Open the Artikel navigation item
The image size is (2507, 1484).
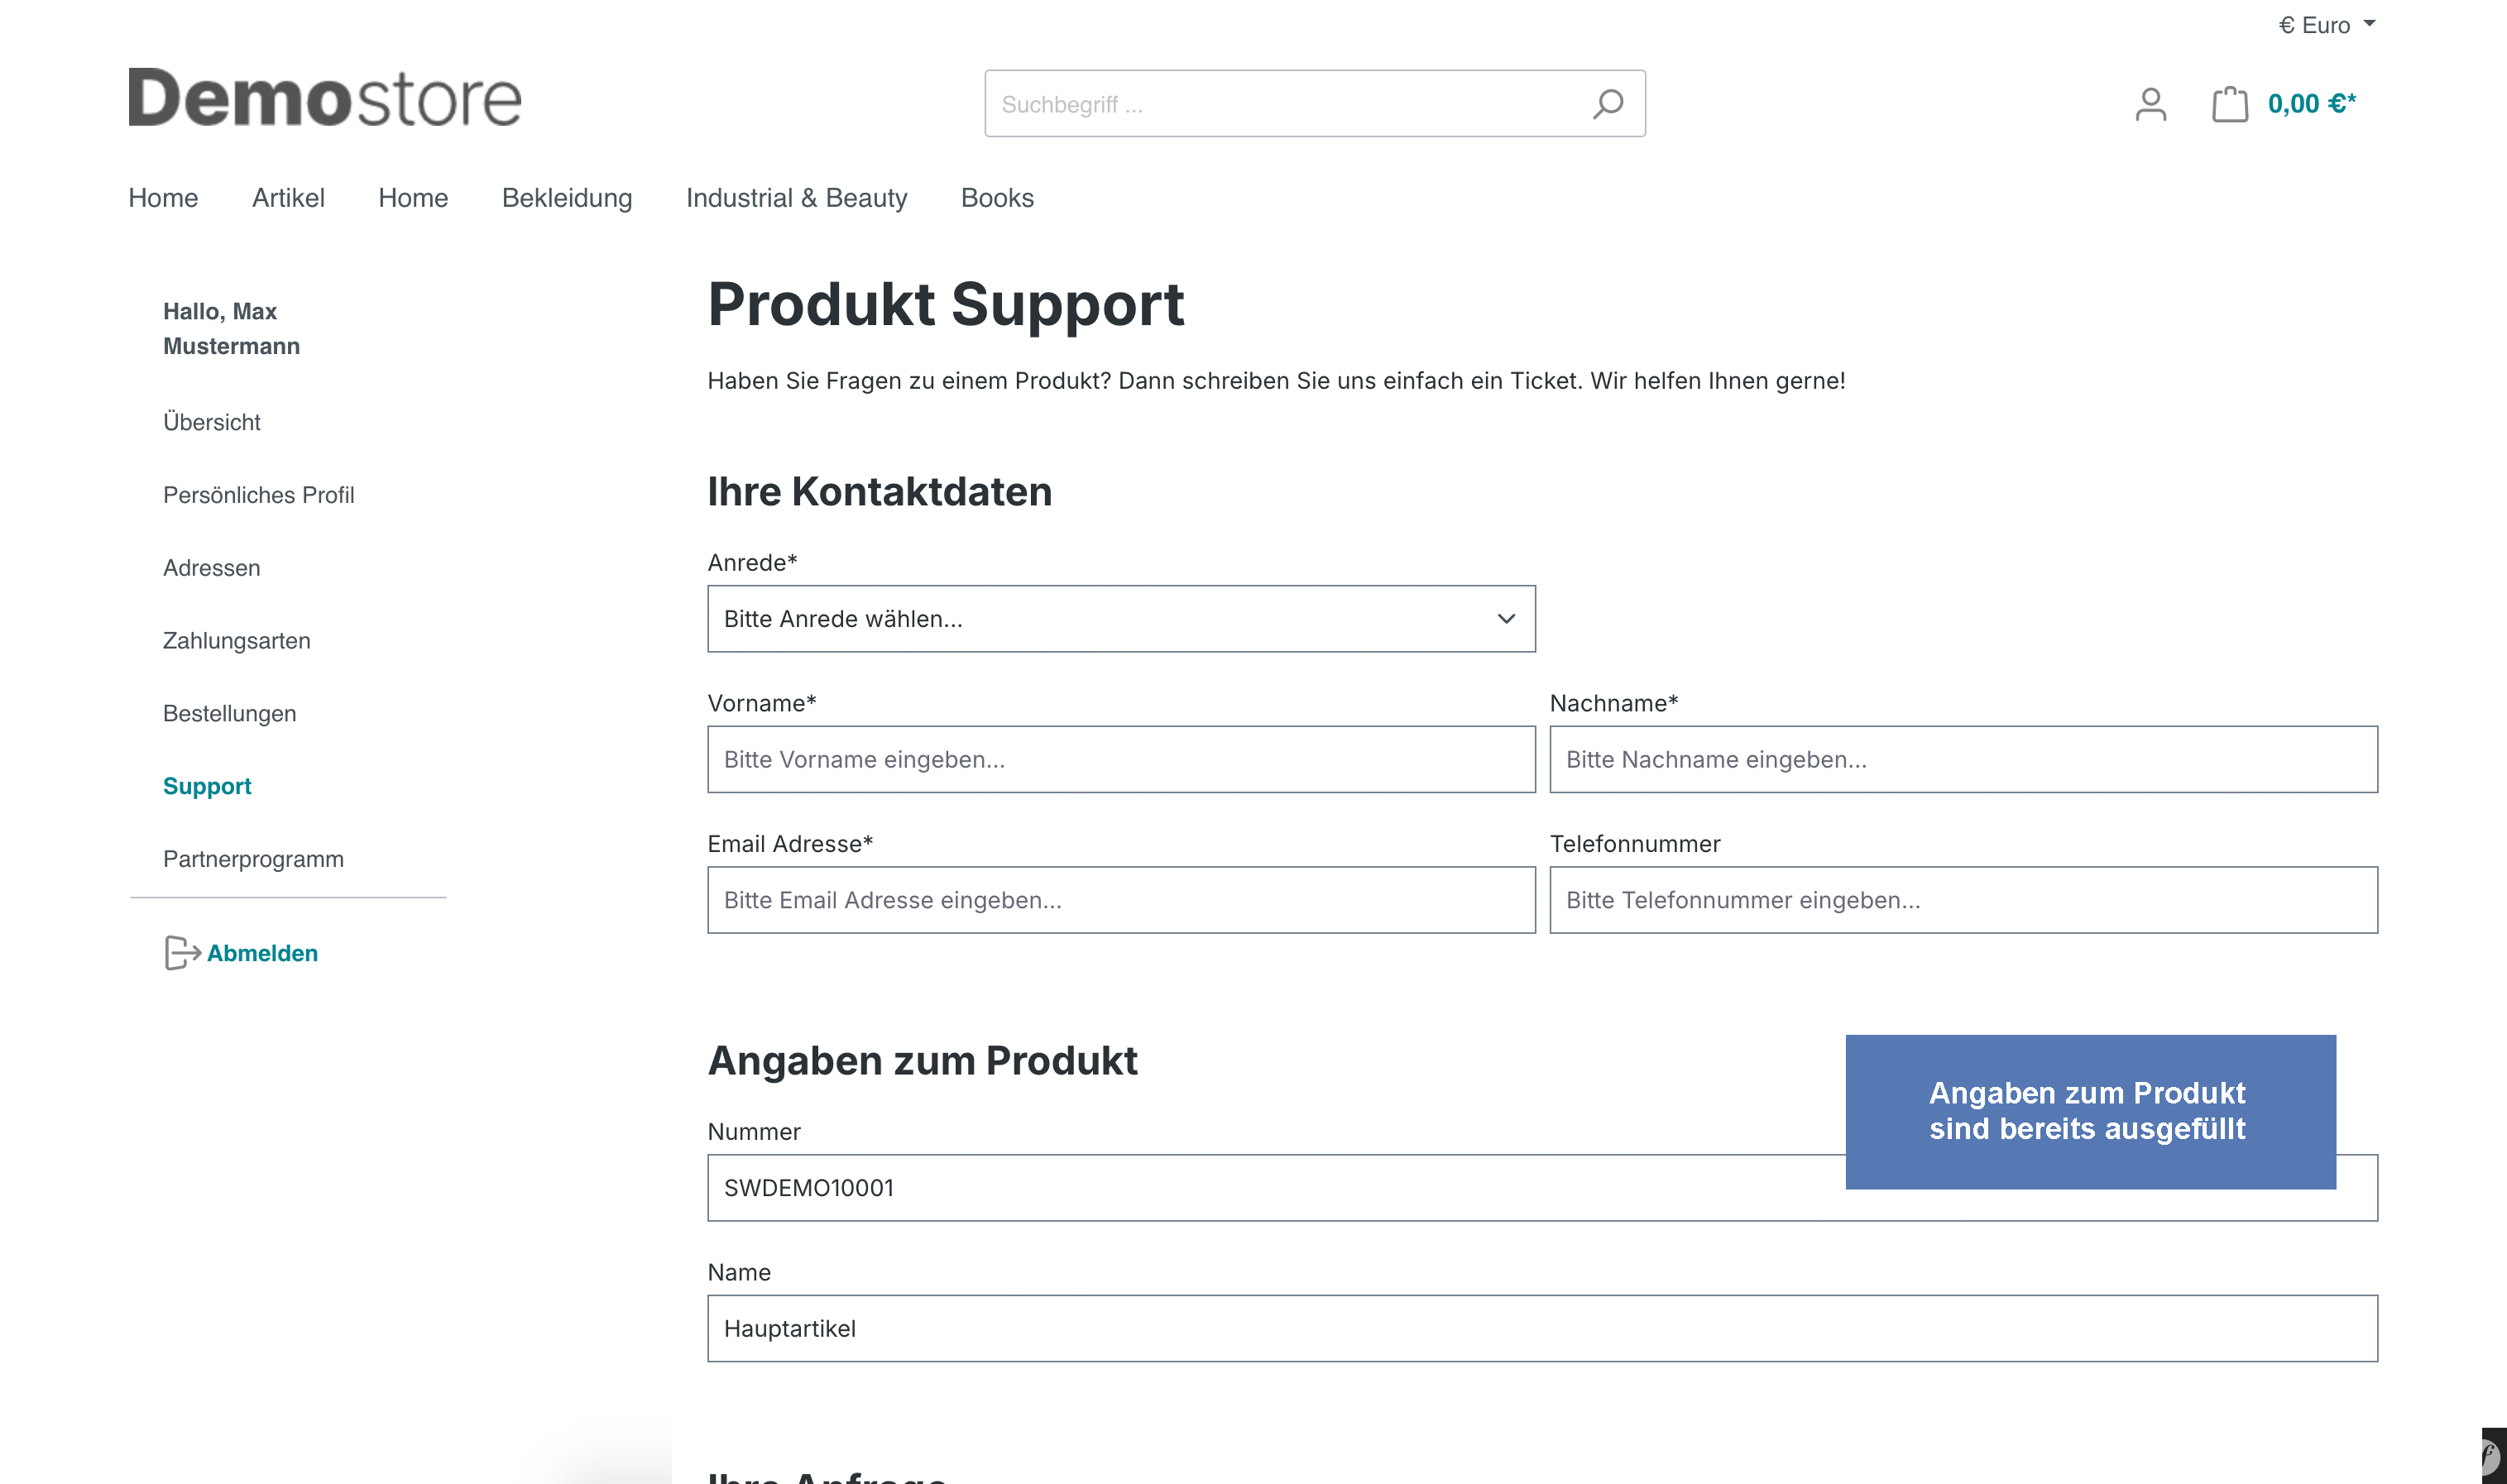[x=288, y=198]
